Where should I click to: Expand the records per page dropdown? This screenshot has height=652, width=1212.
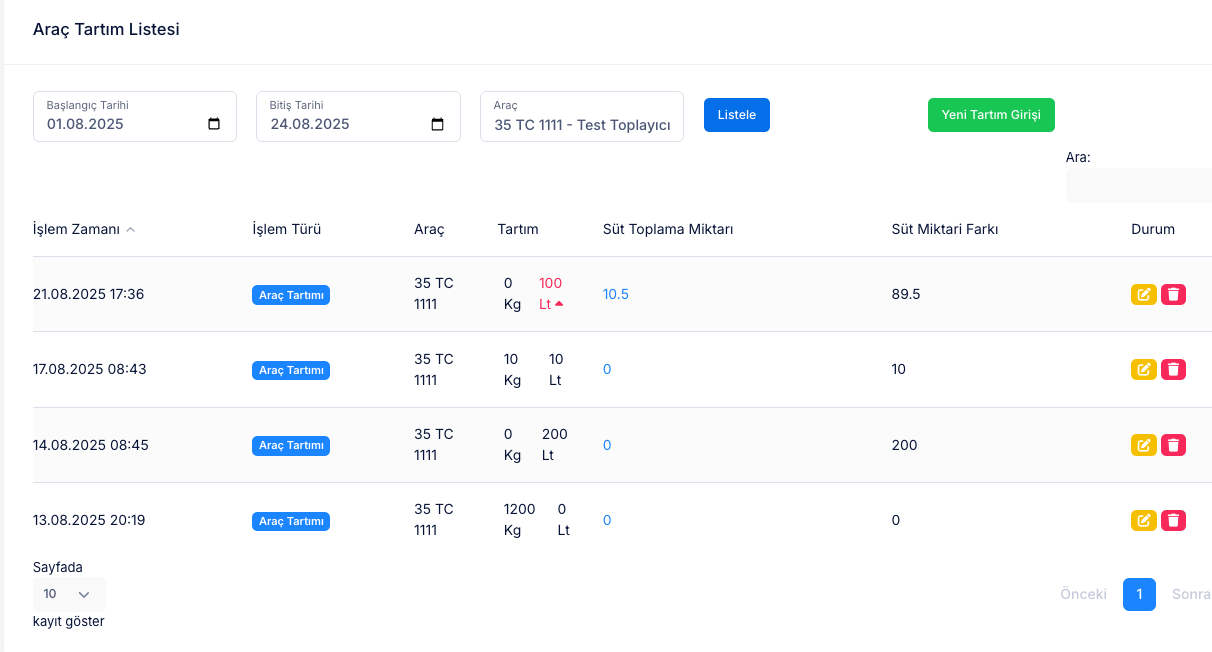point(69,594)
